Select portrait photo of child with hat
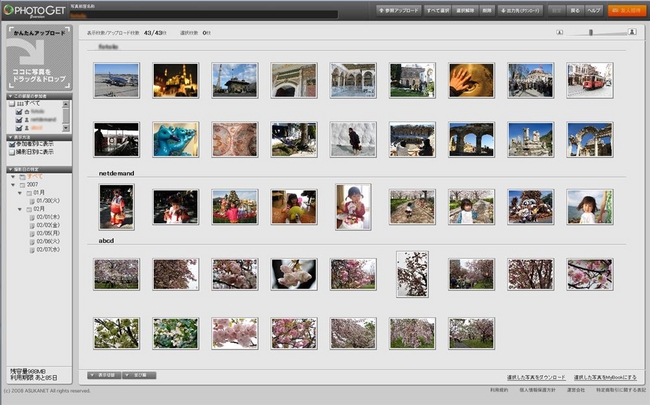This screenshot has height=405, width=650. pyautogui.click(x=353, y=207)
